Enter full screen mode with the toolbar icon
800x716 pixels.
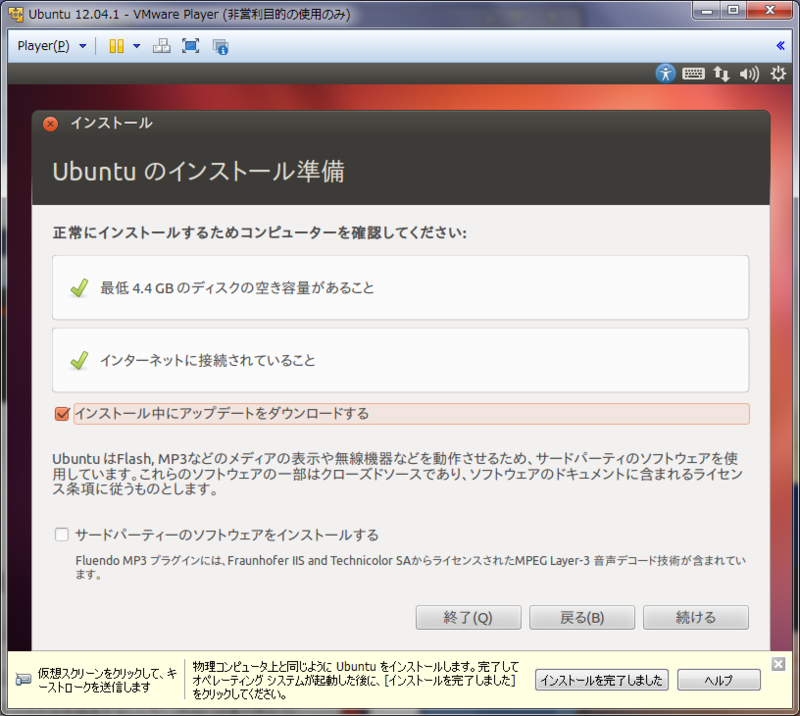(x=190, y=45)
